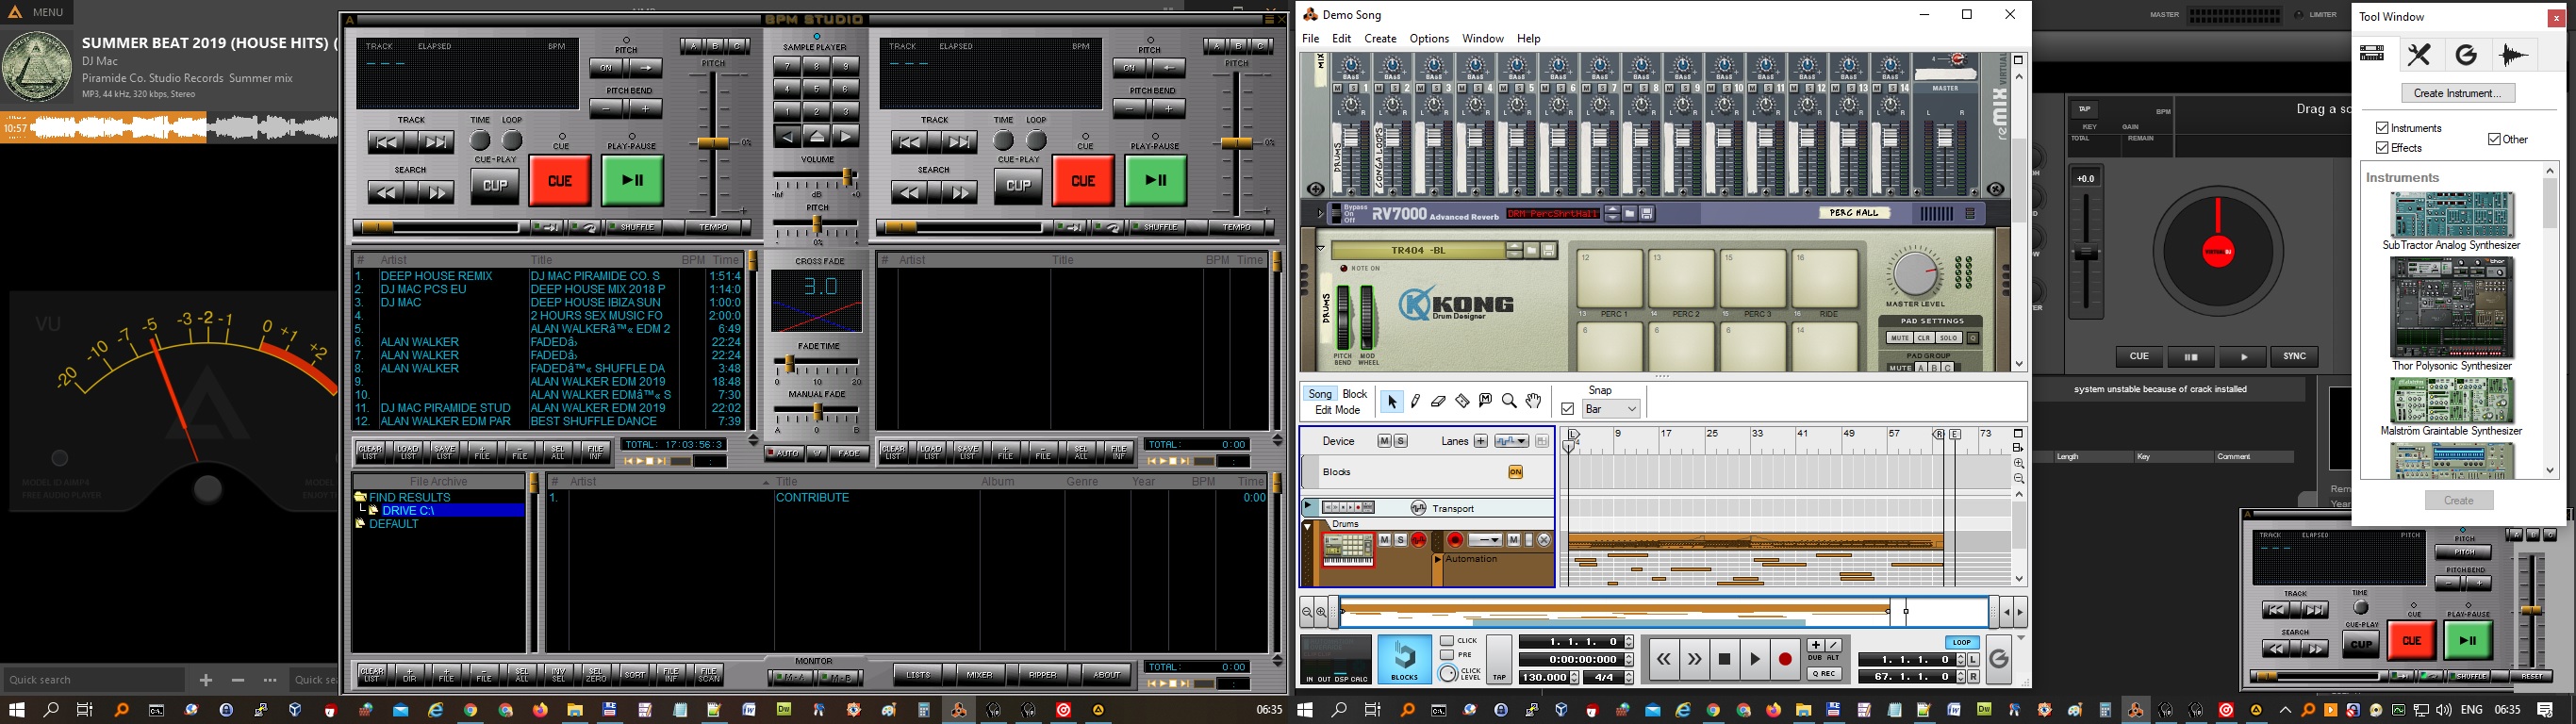Screen dimensions: 2576x724
Task: Stop playback in Reason transport bar
Action: (x=1724, y=659)
